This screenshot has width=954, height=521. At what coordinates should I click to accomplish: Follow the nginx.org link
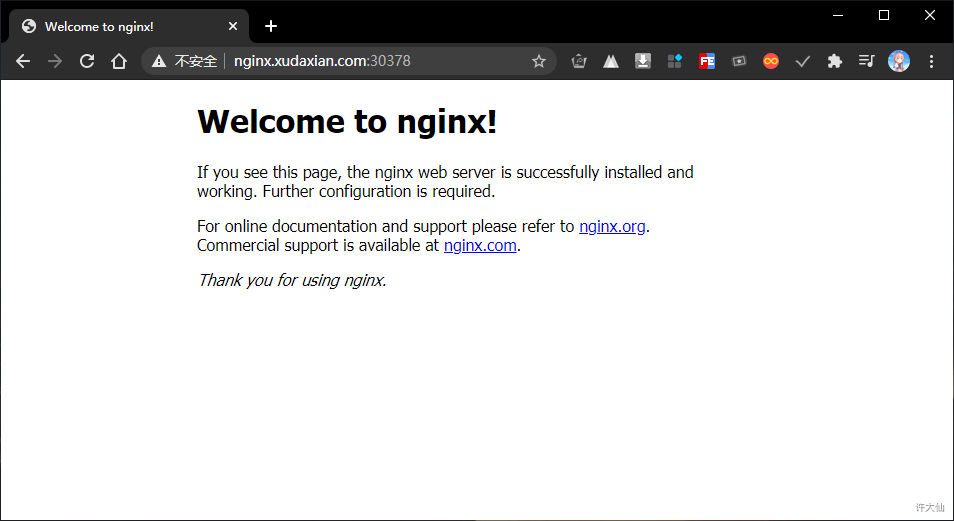(x=612, y=226)
